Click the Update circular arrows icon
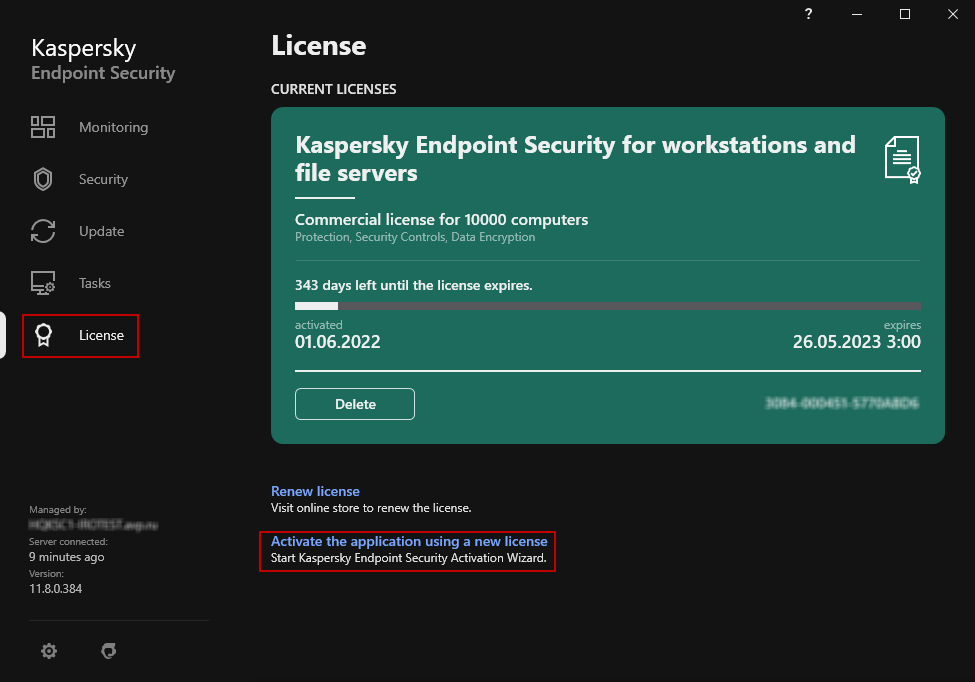Image resolution: width=975 pixels, height=682 pixels. [43, 231]
